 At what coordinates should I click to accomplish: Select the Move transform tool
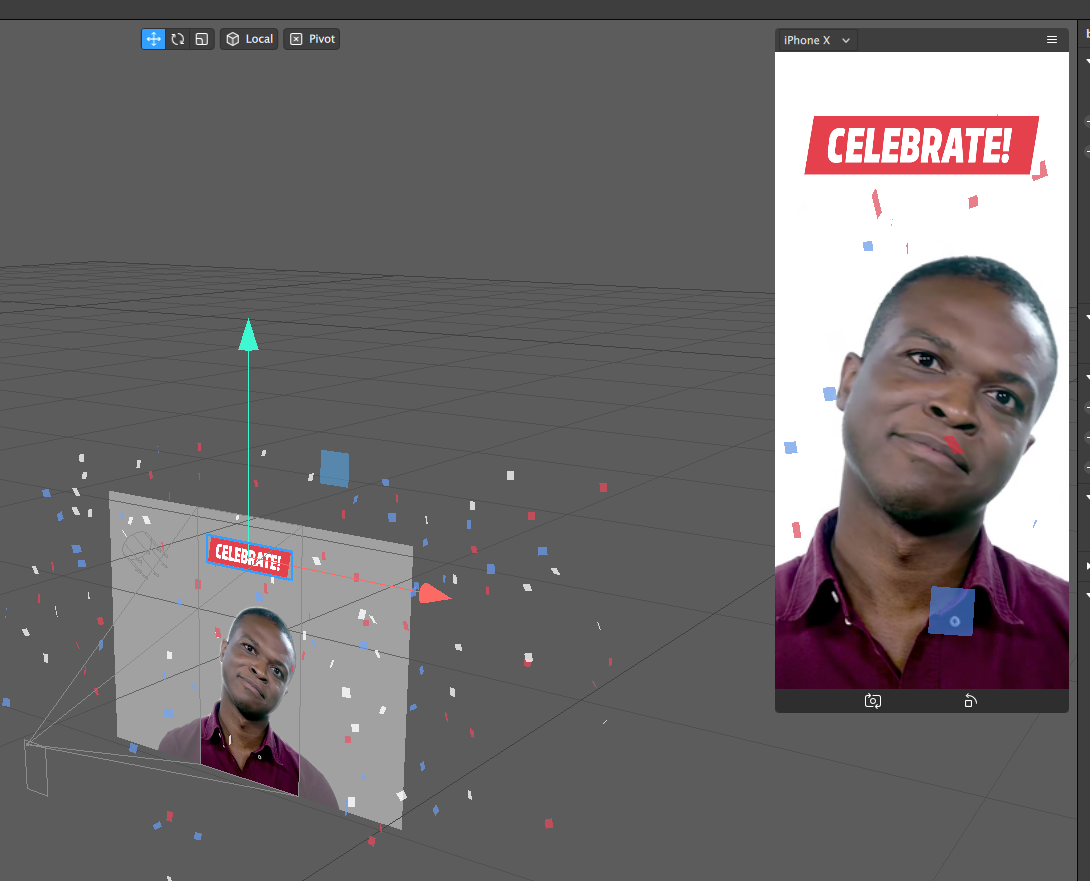click(153, 39)
